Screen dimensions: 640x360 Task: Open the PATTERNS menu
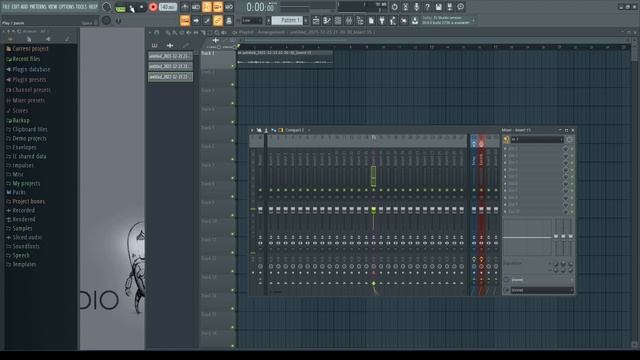click(38, 7)
